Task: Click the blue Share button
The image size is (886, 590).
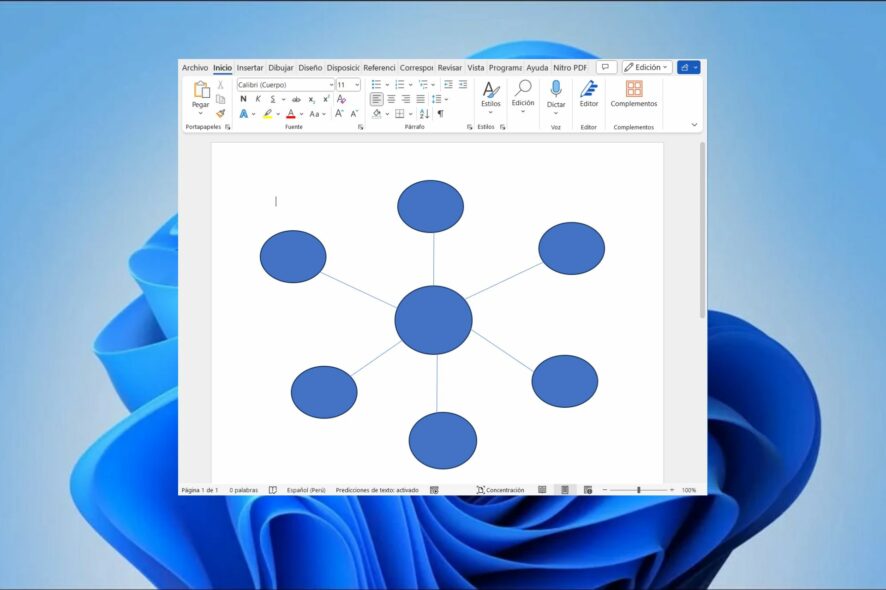Action: [x=689, y=67]
